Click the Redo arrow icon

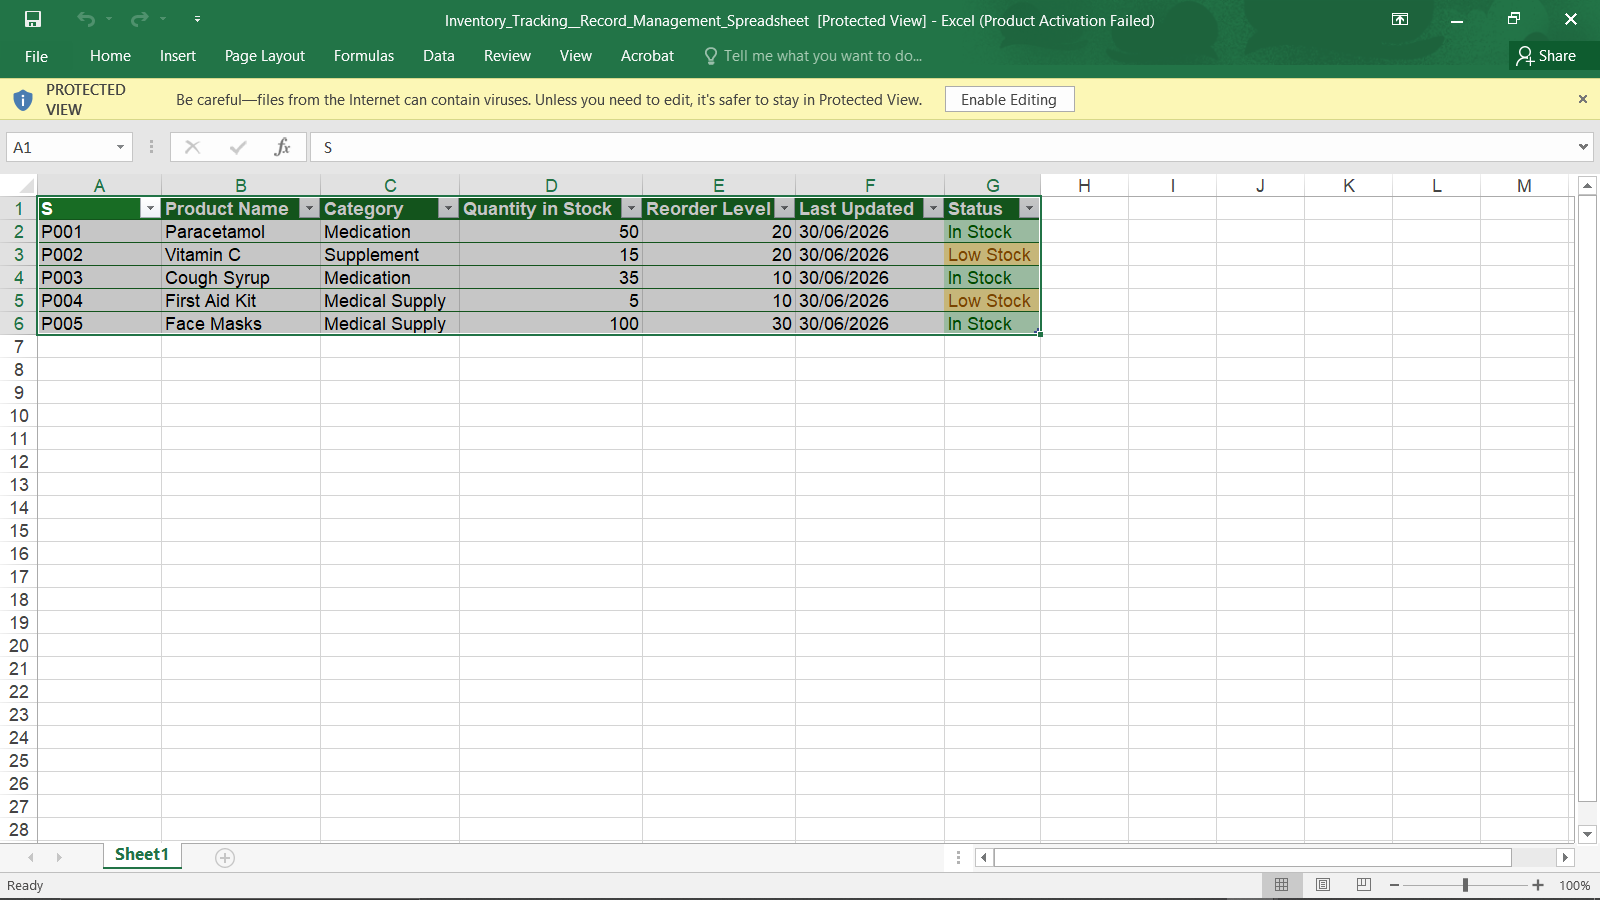click(140, 19)
